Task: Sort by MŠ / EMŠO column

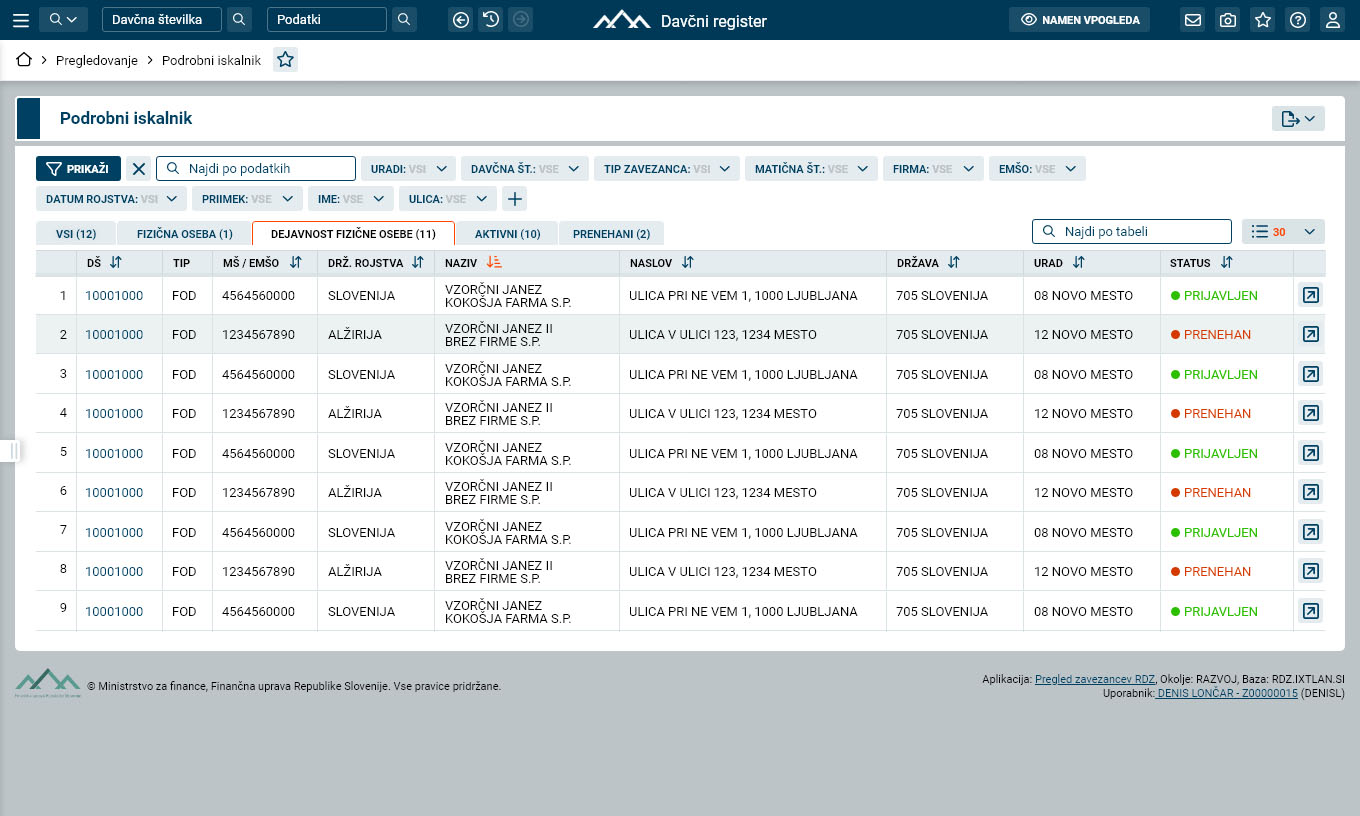Action: point(295,263)
